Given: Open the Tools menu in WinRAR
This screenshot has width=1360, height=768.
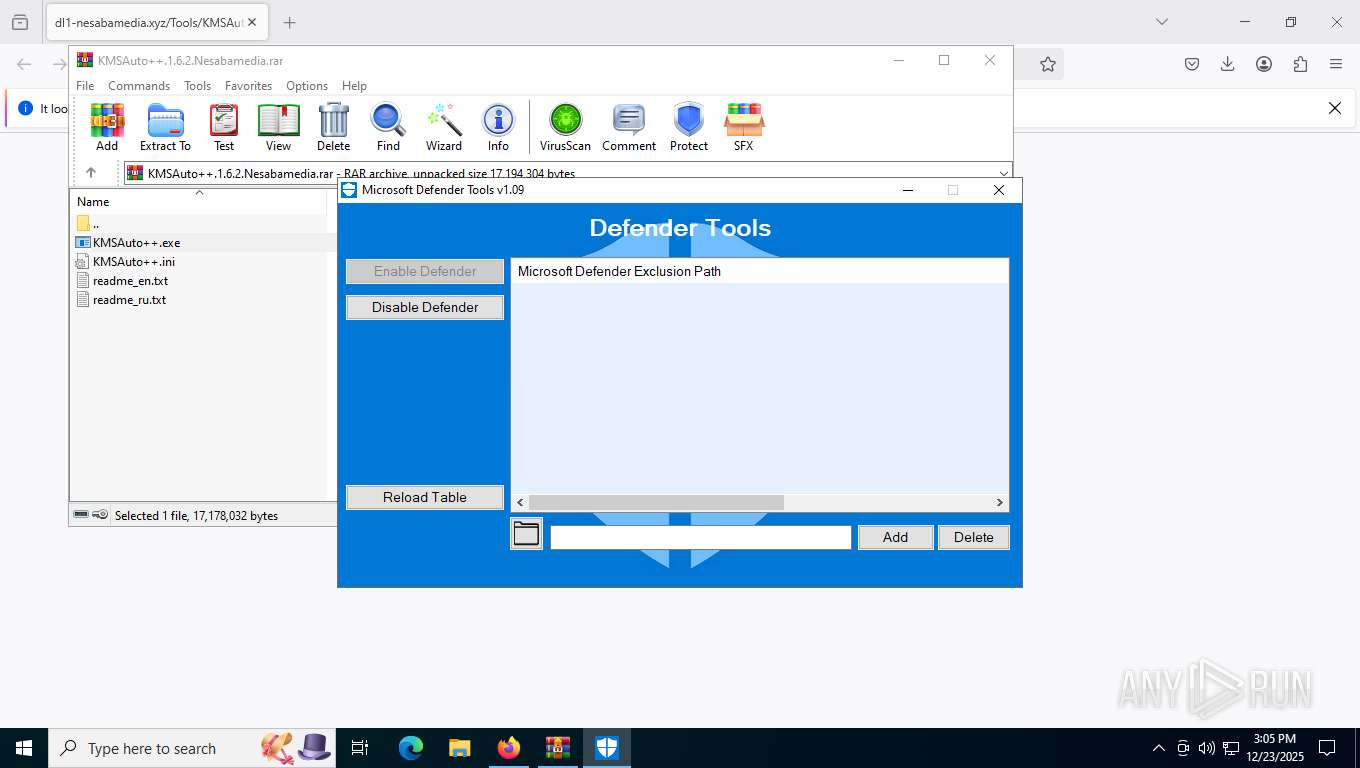Looking at the screenshot, I should click(x=197, y=86).
